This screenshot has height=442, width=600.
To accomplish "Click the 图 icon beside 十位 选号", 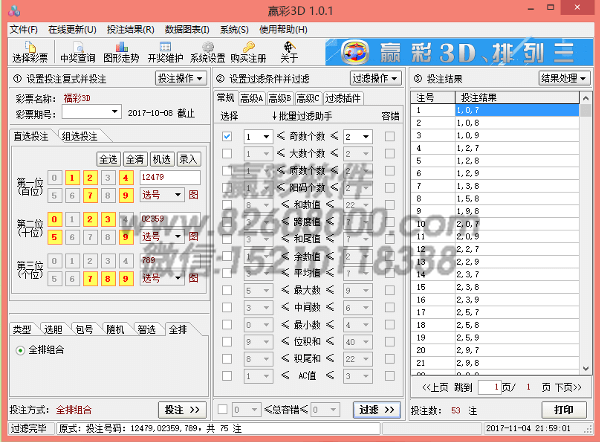I will click(194, 236).
